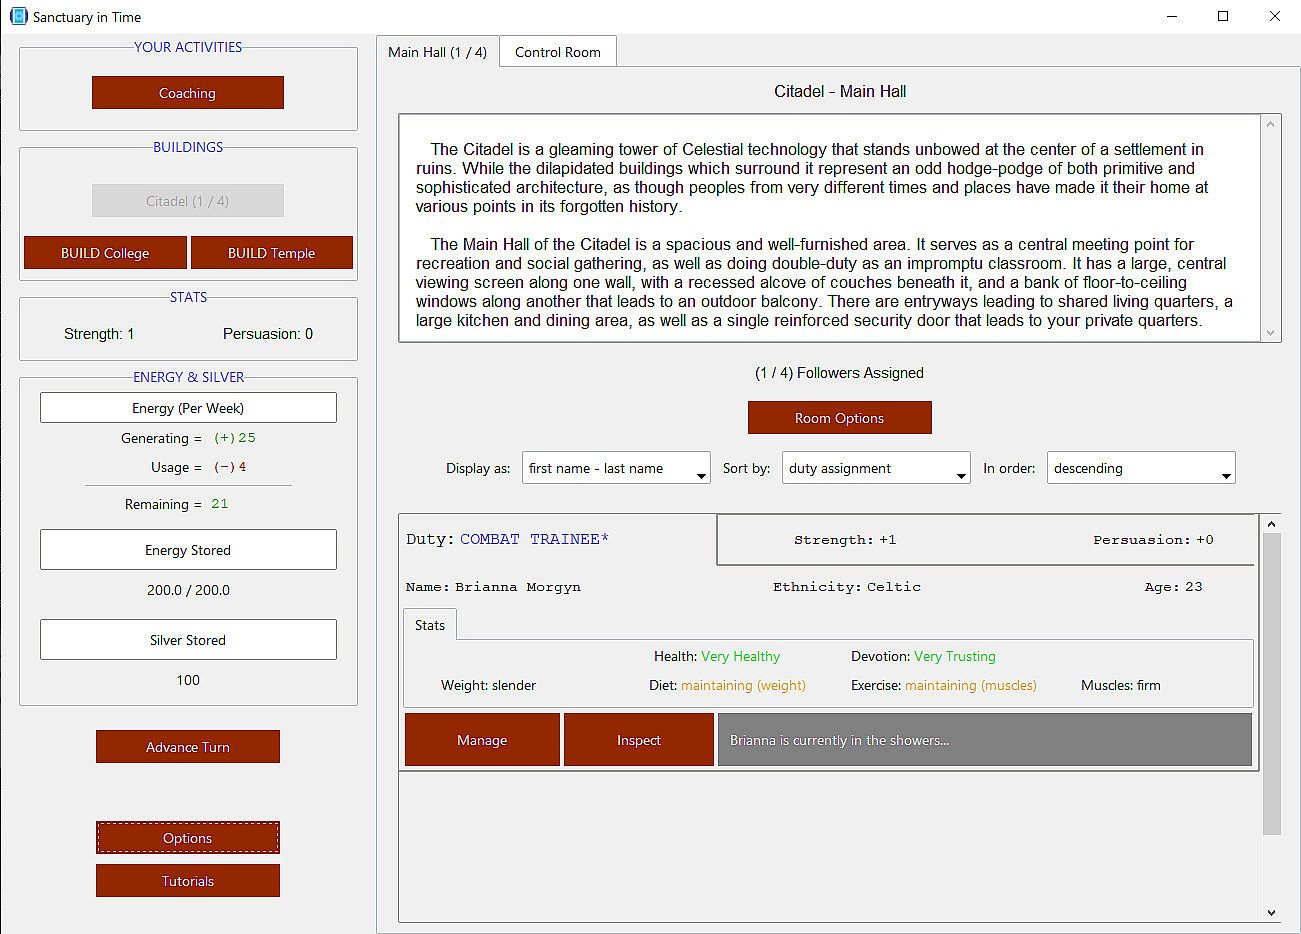
Task: Click the follower list scrollbar up arrow
Action: click(1272, 524)
